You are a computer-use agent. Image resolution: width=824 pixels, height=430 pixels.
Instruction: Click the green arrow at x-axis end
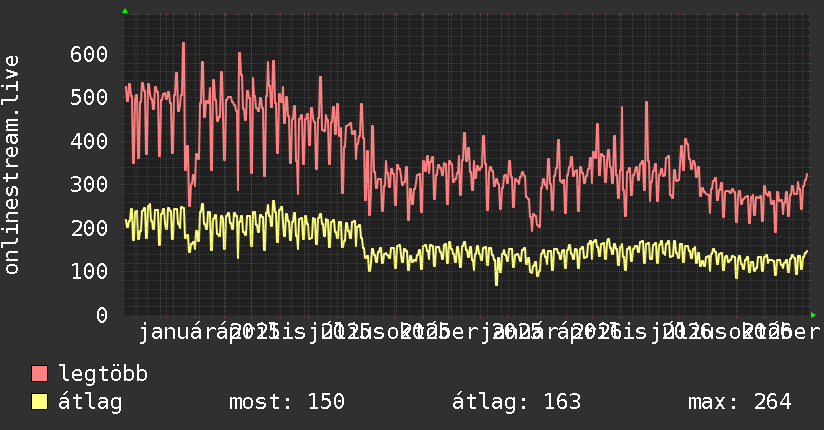813,315
